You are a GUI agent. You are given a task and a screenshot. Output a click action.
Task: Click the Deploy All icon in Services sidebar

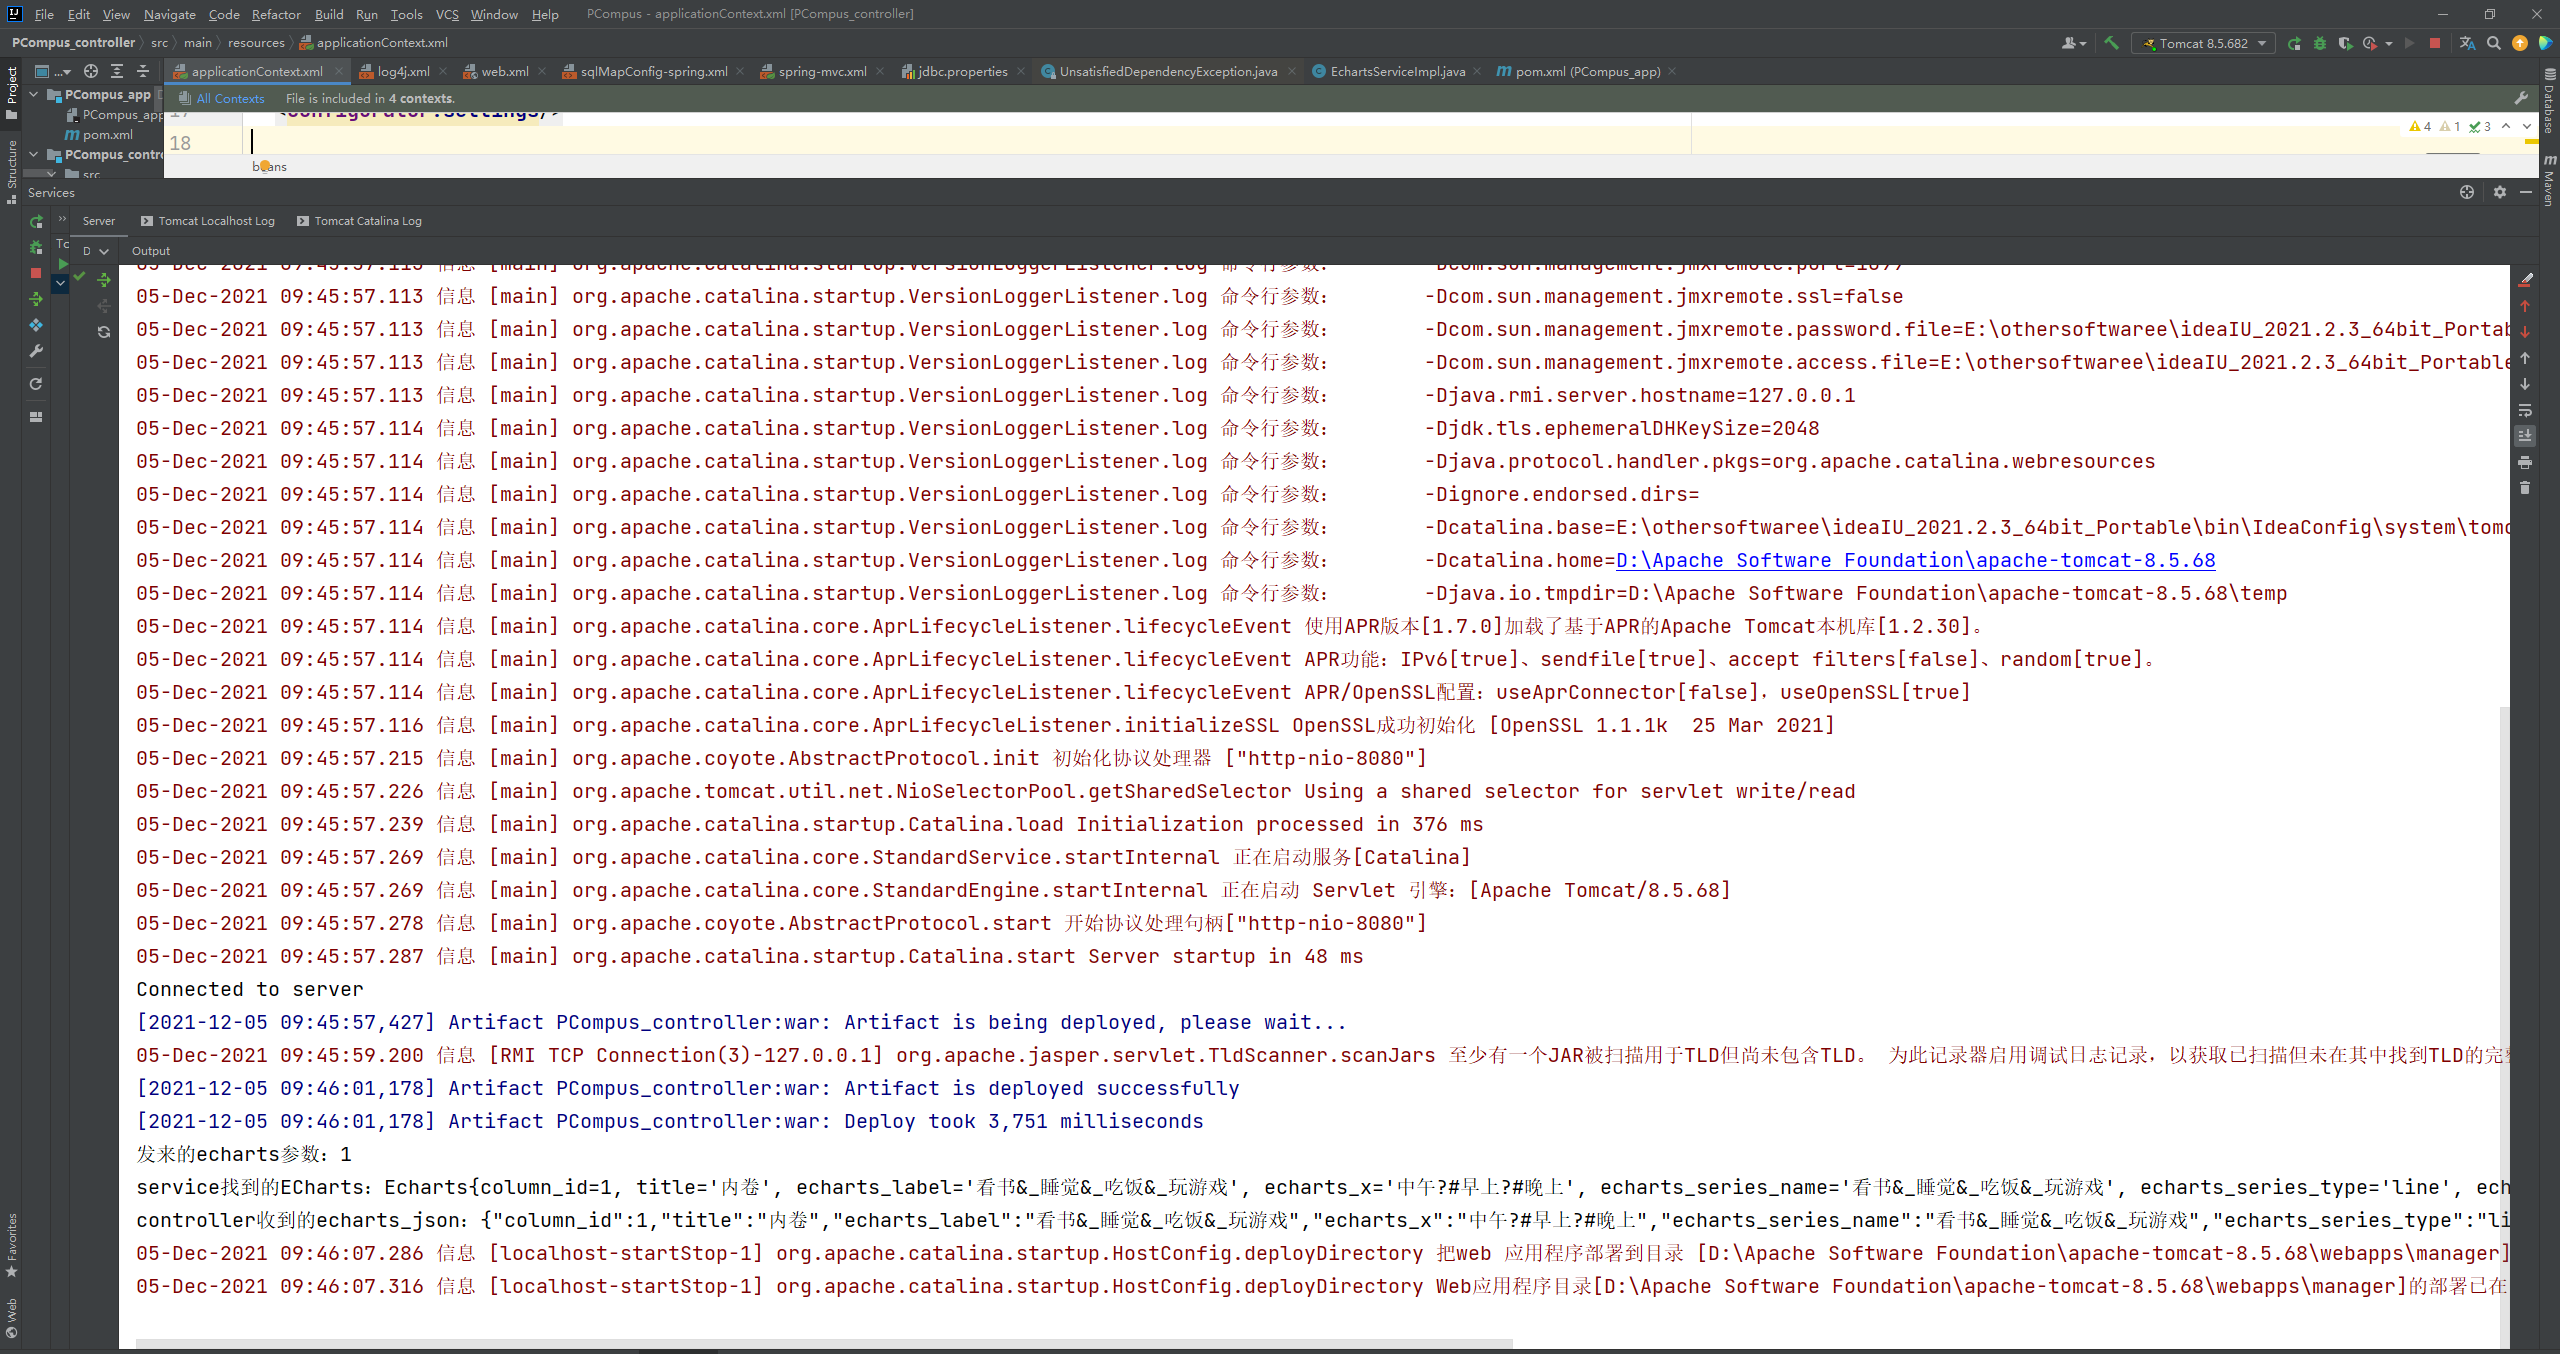click(36, 299)
